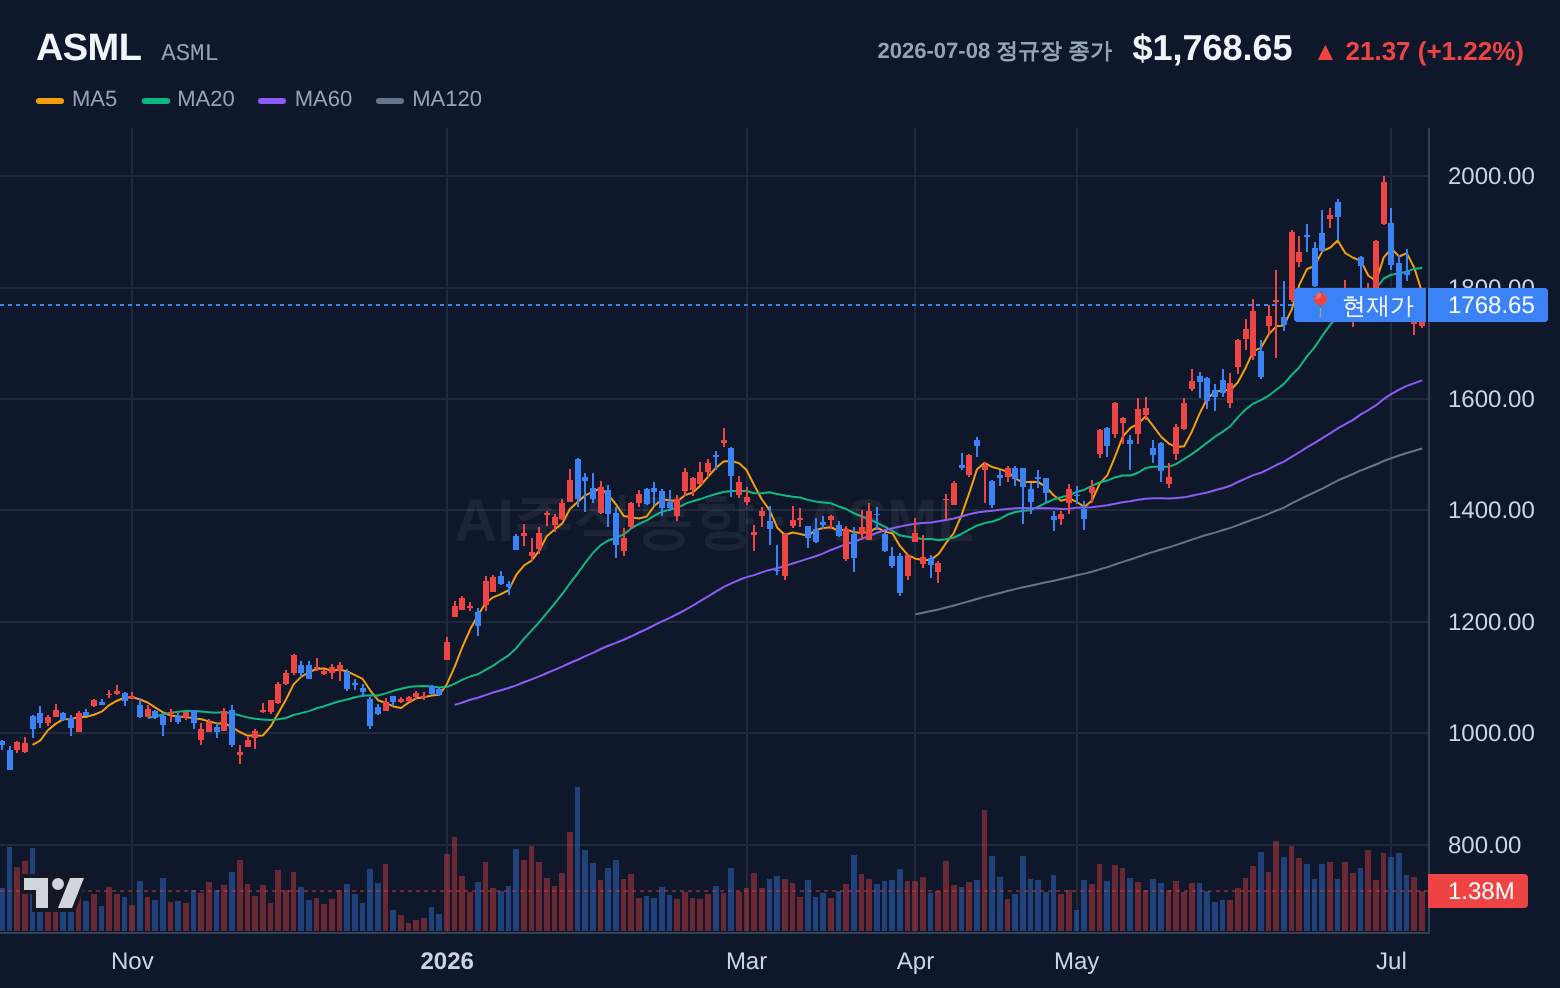Click the pin icon in 현재가 label
The height and width of the screenshot is (988, 1560).
point(1320,304)
